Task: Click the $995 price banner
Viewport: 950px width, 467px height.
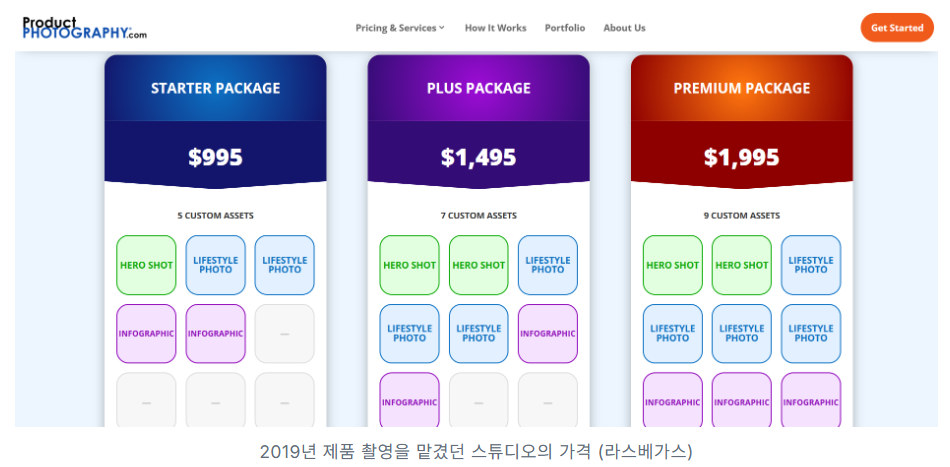Action: click(216, 154)
